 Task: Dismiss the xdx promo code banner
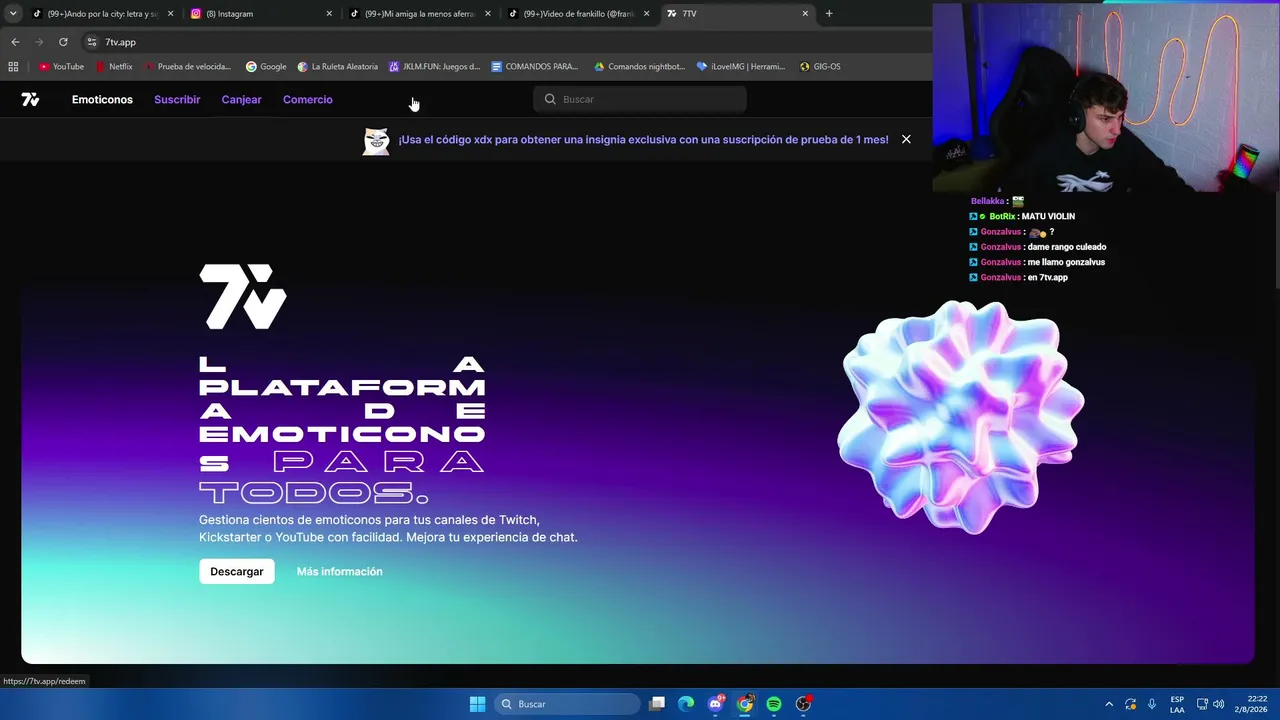point(906,139)
